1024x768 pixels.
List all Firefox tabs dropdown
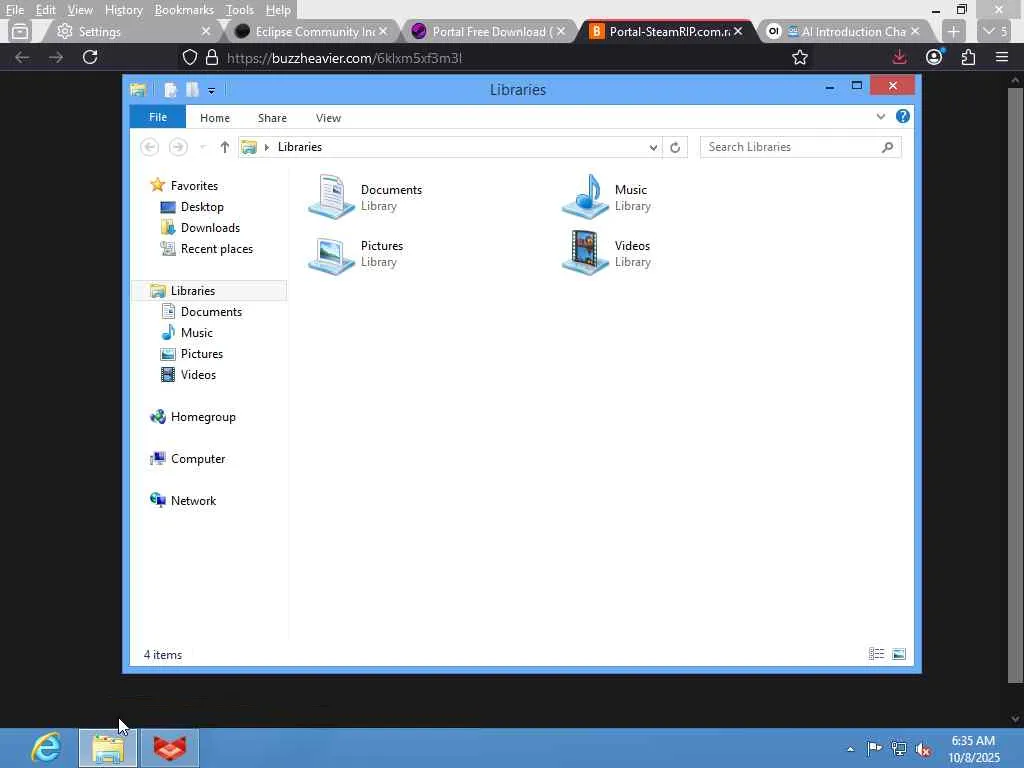tap(995, 31)
